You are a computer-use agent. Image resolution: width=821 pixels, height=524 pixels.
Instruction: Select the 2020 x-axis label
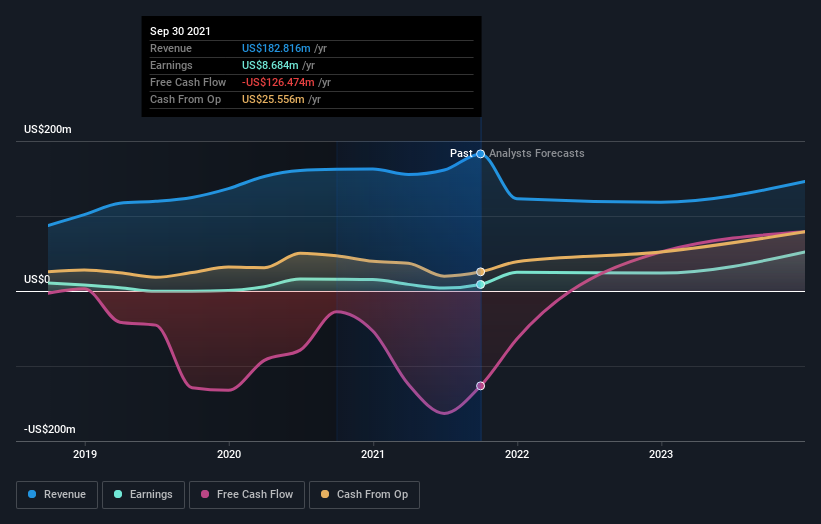(x=229, y=454)
